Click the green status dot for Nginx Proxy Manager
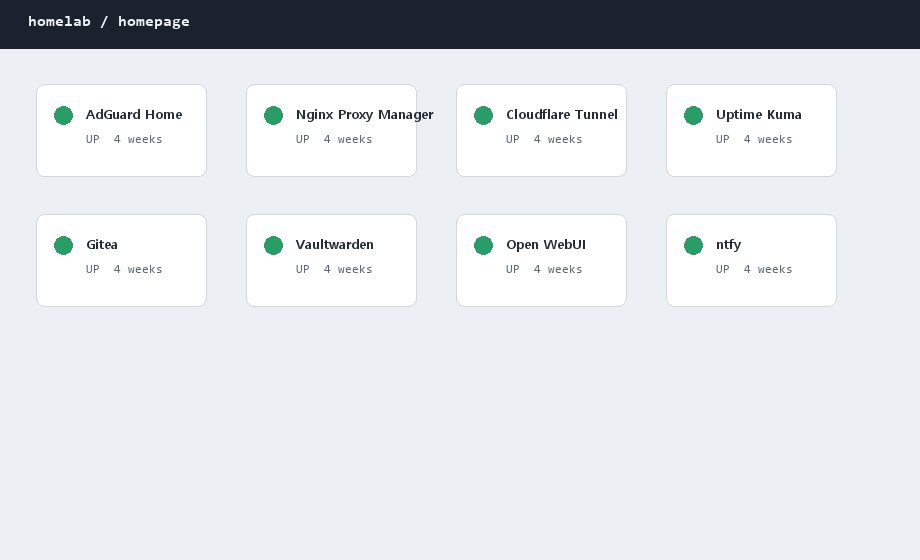Image resolution: width=920 pixels, height=560 pixels. pyautogui.click(x=273, y=116)
